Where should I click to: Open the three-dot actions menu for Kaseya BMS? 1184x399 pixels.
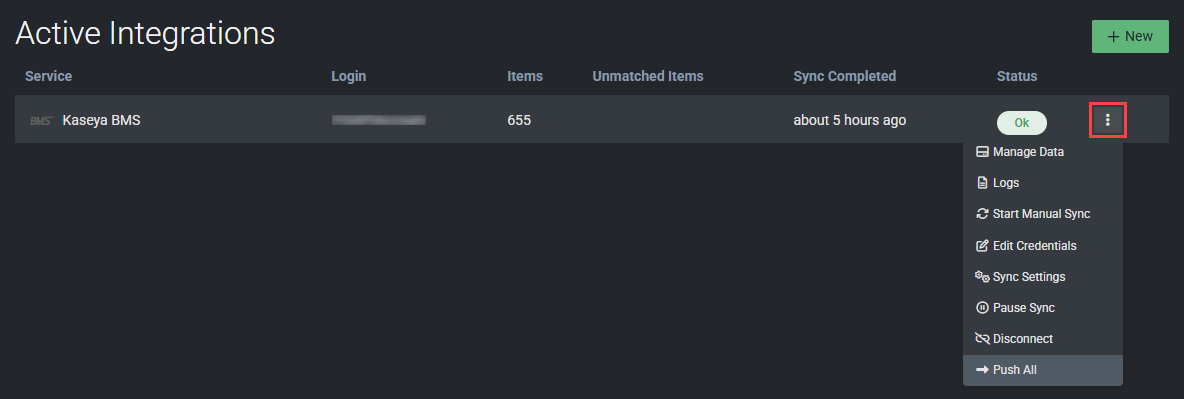1108,120
